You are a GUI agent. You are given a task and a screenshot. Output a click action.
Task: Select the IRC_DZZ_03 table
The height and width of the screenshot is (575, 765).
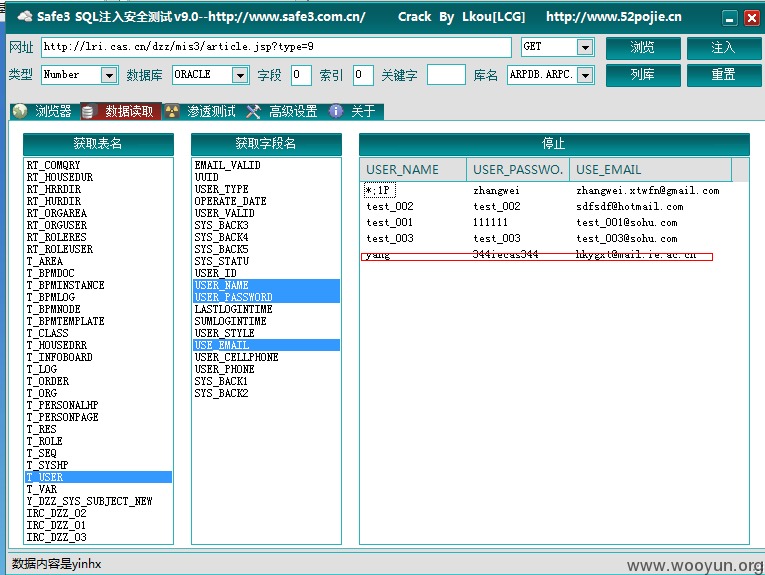[x=98, y=537]
